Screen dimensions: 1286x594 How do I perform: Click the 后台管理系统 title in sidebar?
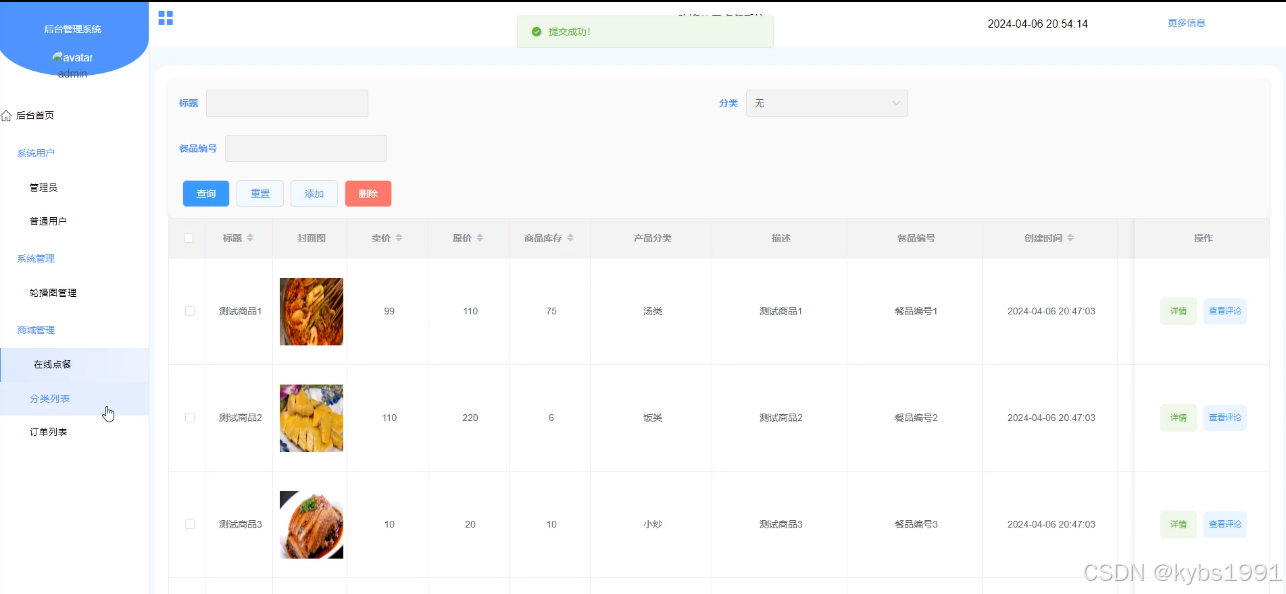[72, 29]
